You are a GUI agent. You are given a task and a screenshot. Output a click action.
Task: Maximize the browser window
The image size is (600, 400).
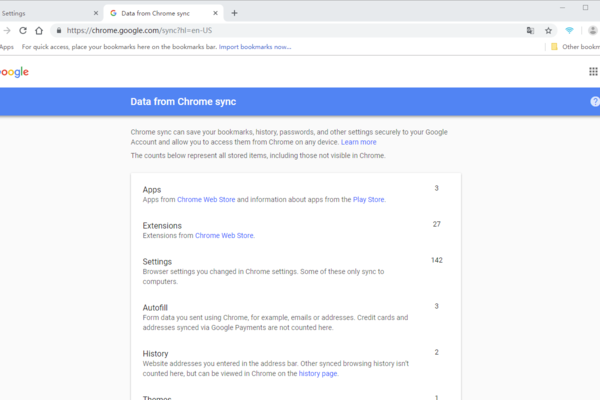(x=585, y=8)
